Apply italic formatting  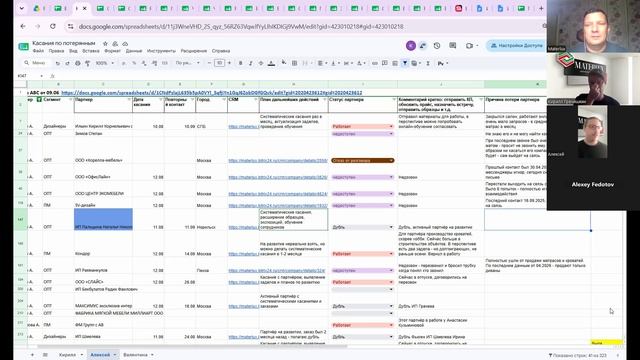[x=251, y=63]
